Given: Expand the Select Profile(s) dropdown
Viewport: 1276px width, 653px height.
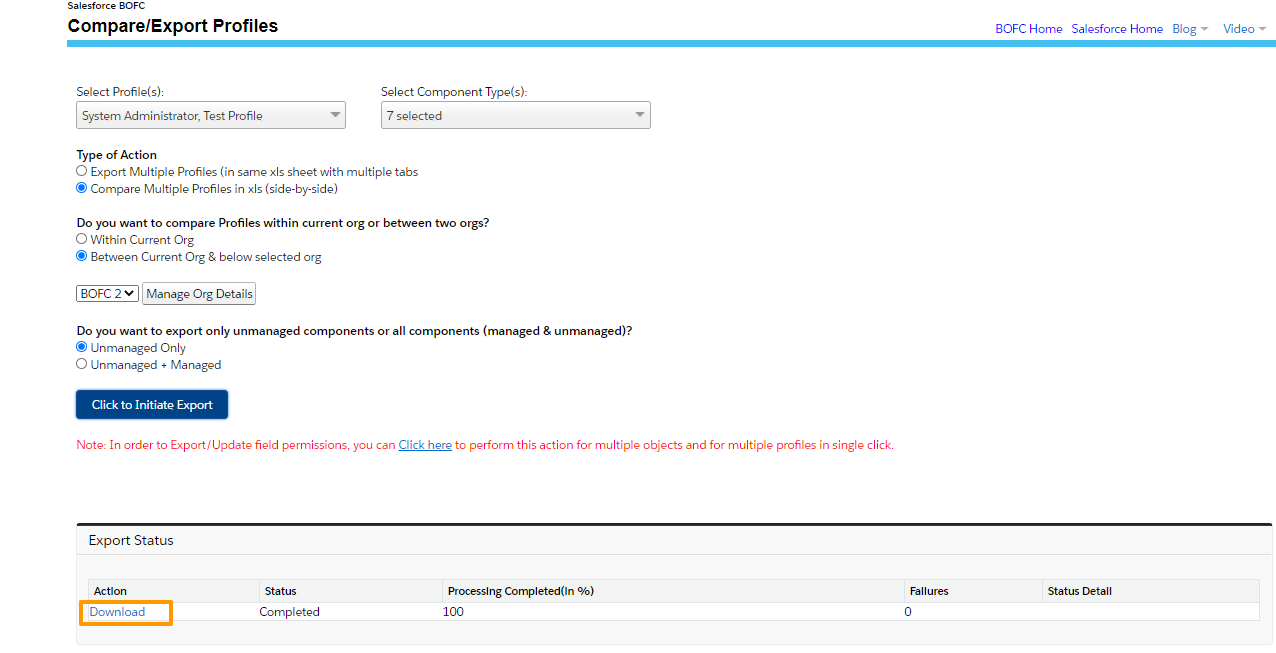Looking at the screenshot, I should click(211, 115).
